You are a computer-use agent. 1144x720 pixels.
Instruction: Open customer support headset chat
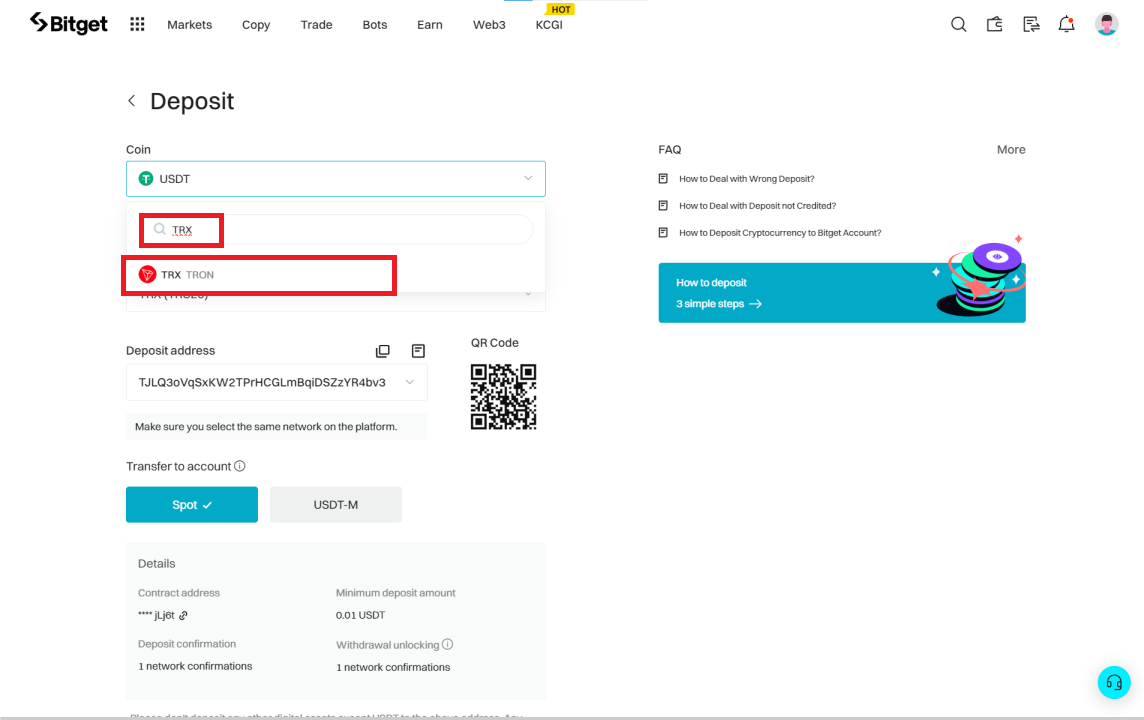[x=1114, y=683]
